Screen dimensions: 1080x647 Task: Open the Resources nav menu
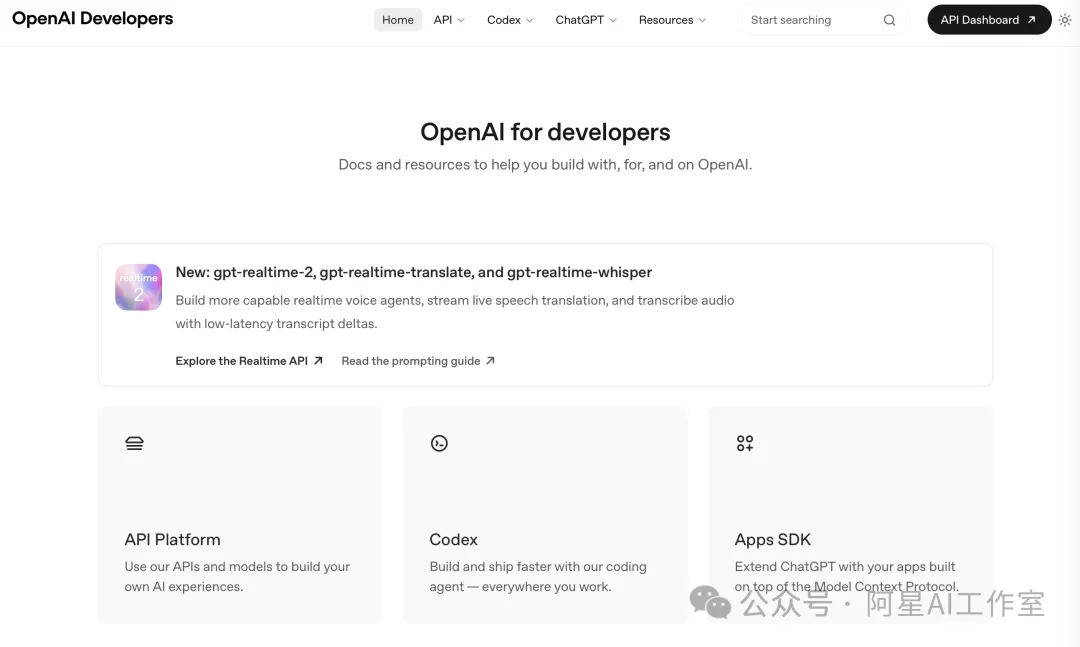[672, 20]
